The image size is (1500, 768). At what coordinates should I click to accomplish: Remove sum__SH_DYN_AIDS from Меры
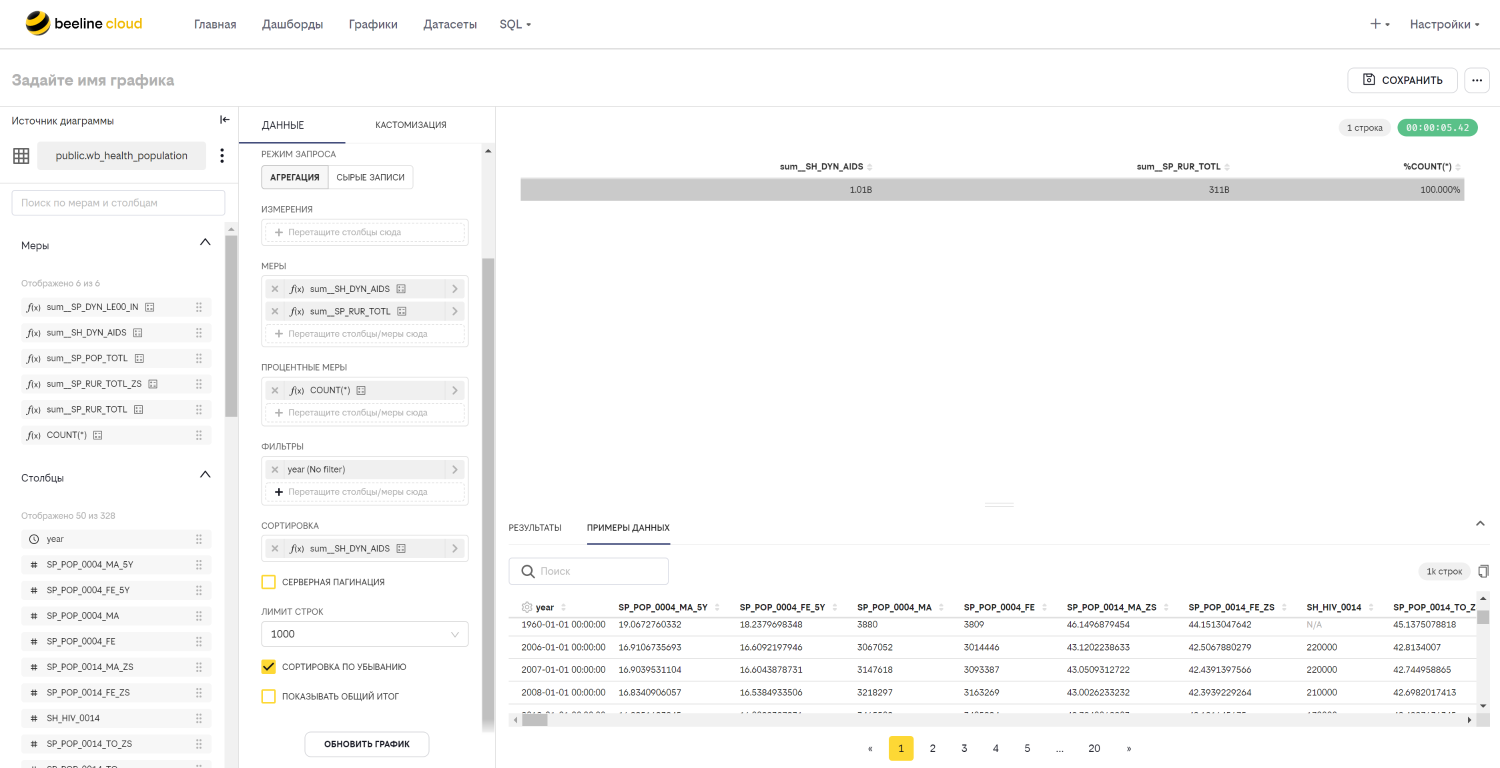(275, 289)
